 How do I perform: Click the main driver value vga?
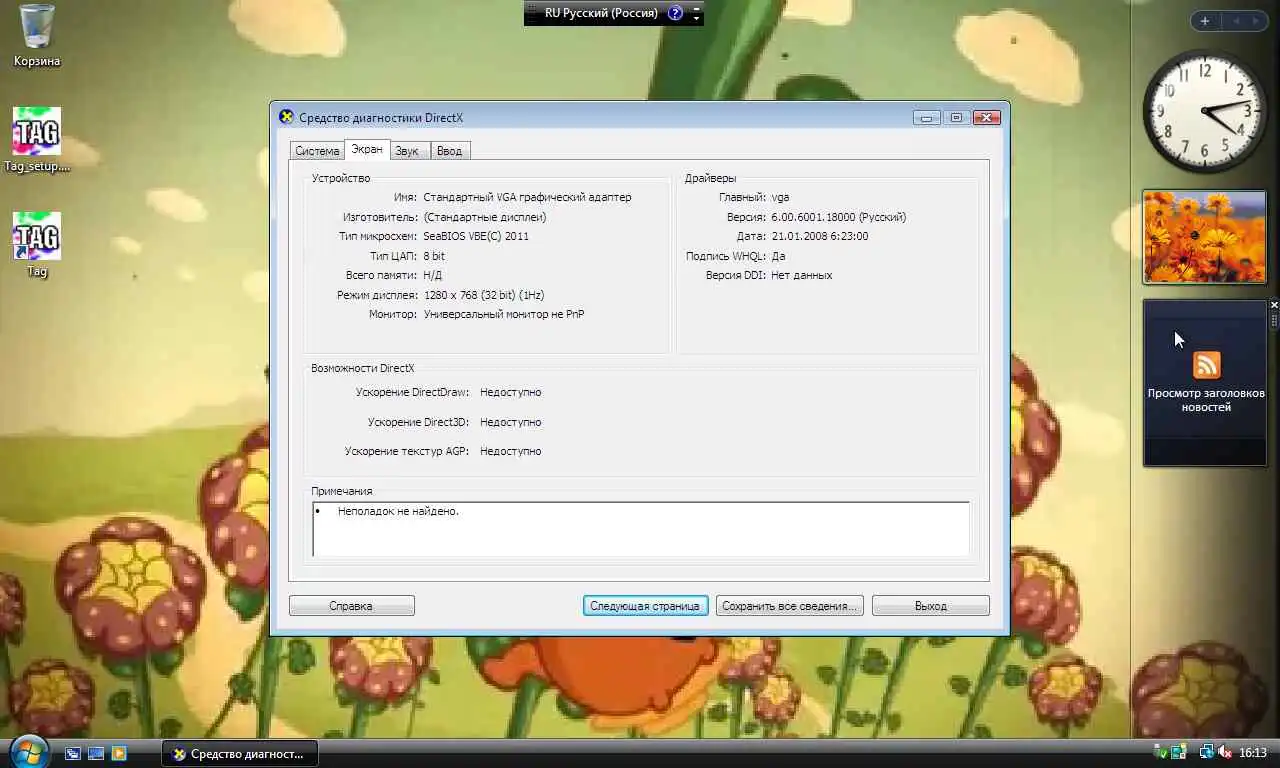780,198
